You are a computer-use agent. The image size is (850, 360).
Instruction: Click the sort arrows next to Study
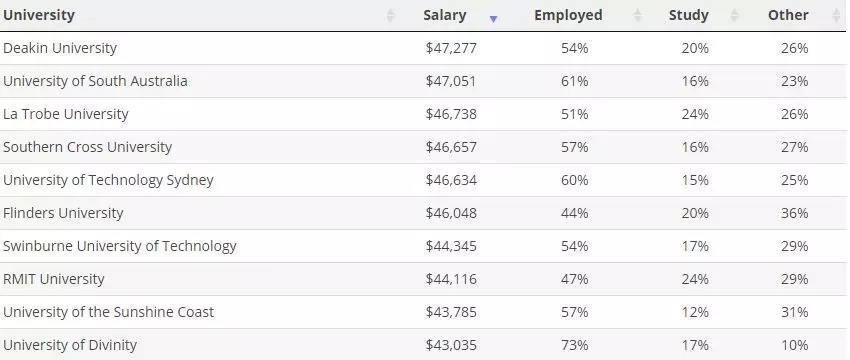734,15
